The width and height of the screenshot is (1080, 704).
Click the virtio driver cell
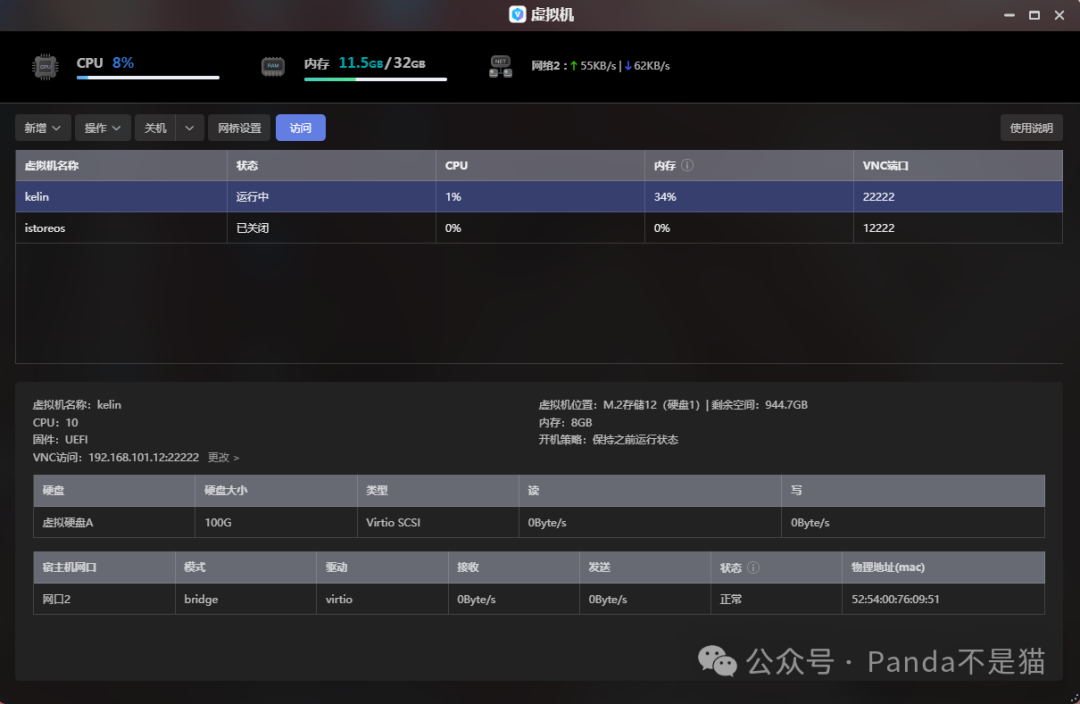382,599
